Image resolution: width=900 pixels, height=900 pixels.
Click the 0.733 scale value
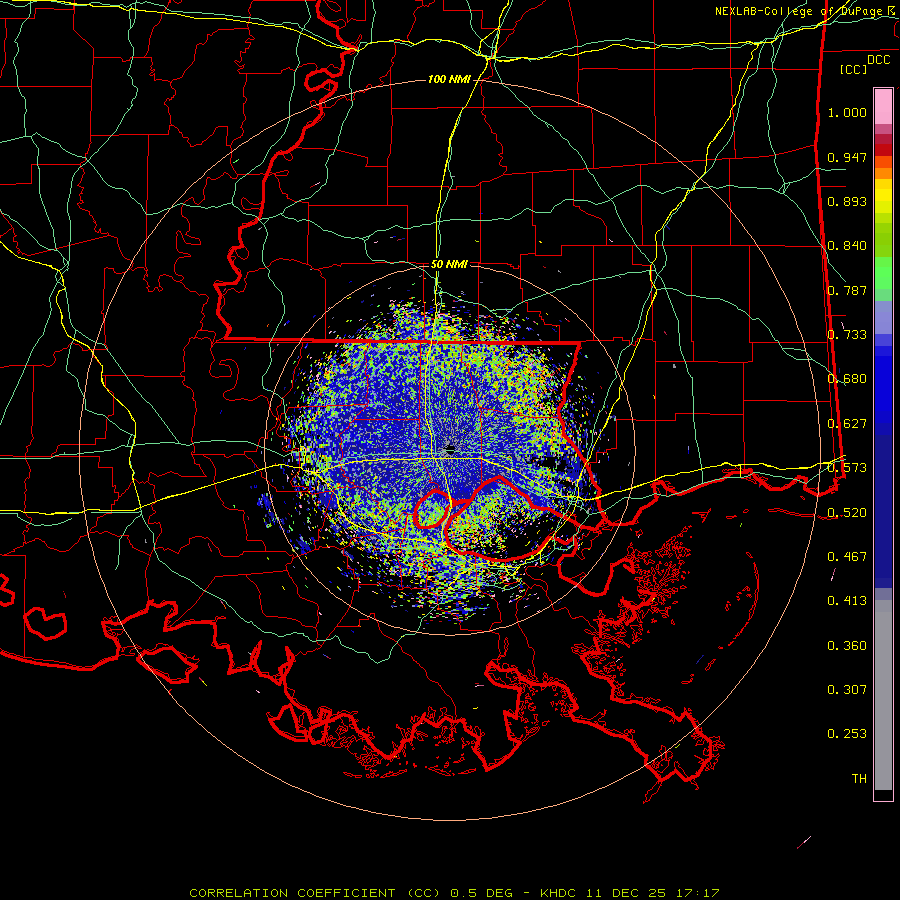(x=847, y=335)
